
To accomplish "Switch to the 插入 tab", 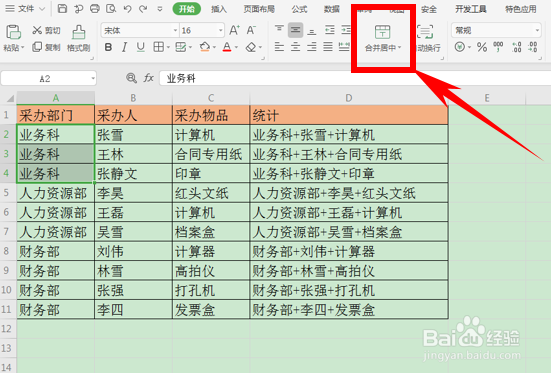I will pos(219,9).
